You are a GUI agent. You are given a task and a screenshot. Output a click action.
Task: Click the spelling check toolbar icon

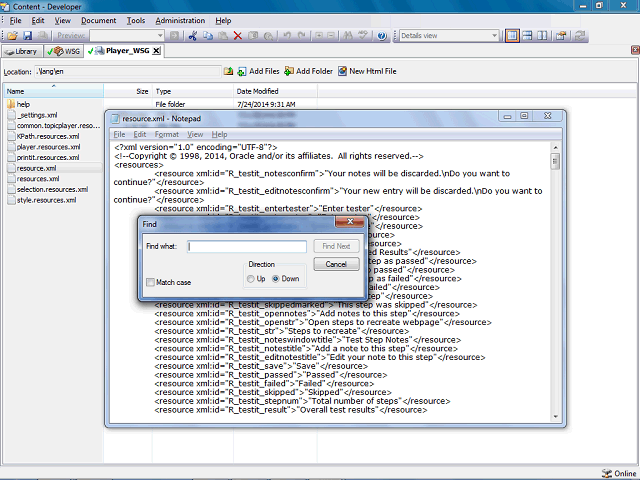coord(362,36)
